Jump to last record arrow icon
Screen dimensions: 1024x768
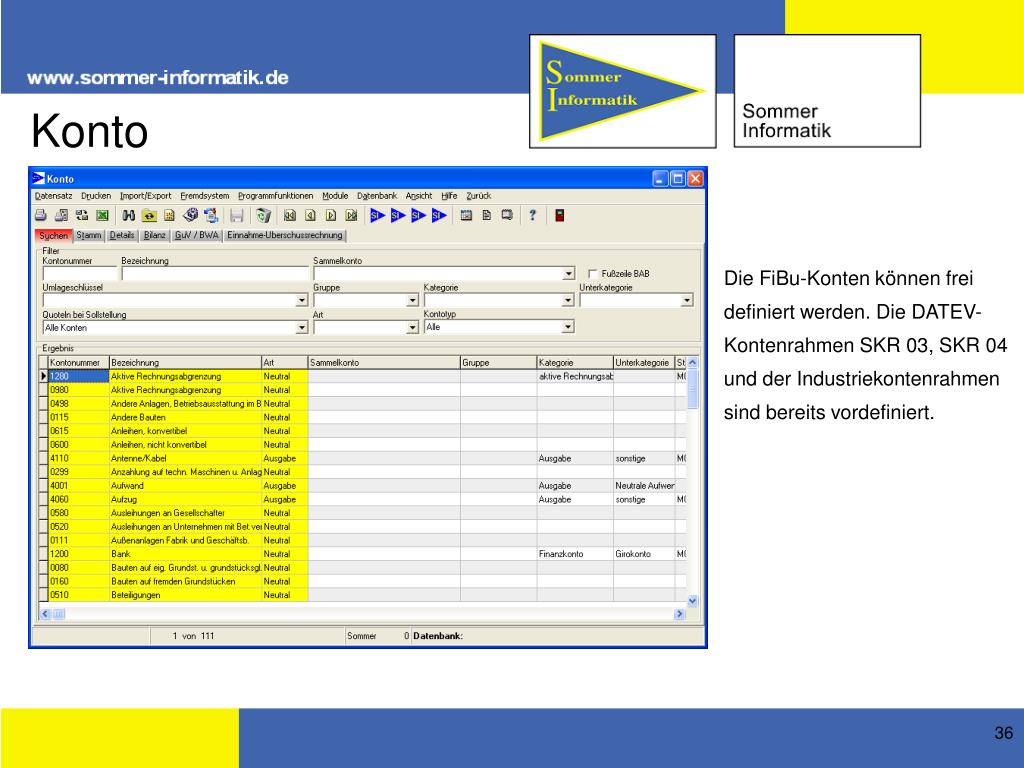point(351,216)
